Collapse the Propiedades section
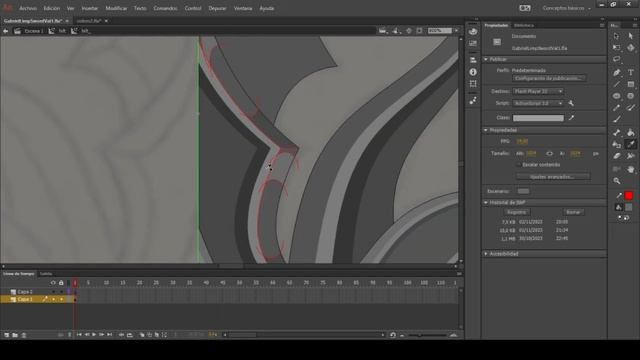The height and width of the screenshot is (360, 640). 486,130
